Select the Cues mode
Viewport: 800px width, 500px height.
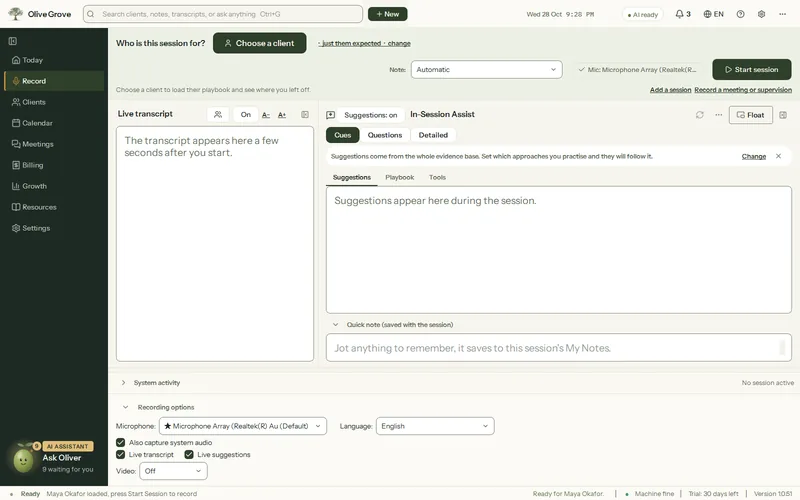(x=343, y=135)
